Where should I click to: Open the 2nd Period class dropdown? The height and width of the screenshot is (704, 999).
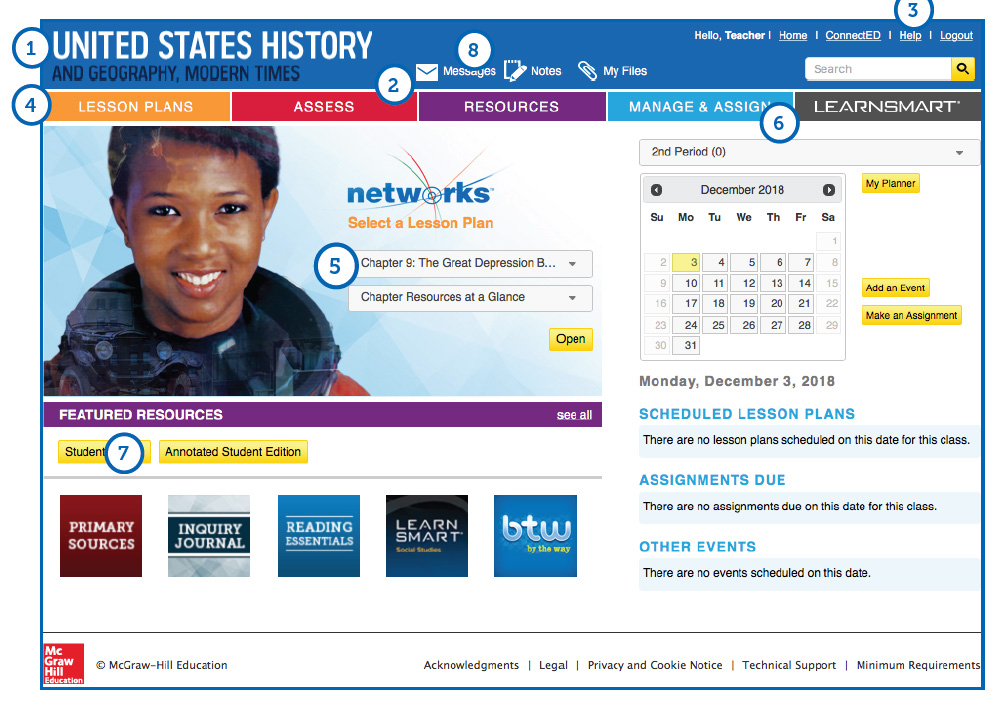click(809, 152)
